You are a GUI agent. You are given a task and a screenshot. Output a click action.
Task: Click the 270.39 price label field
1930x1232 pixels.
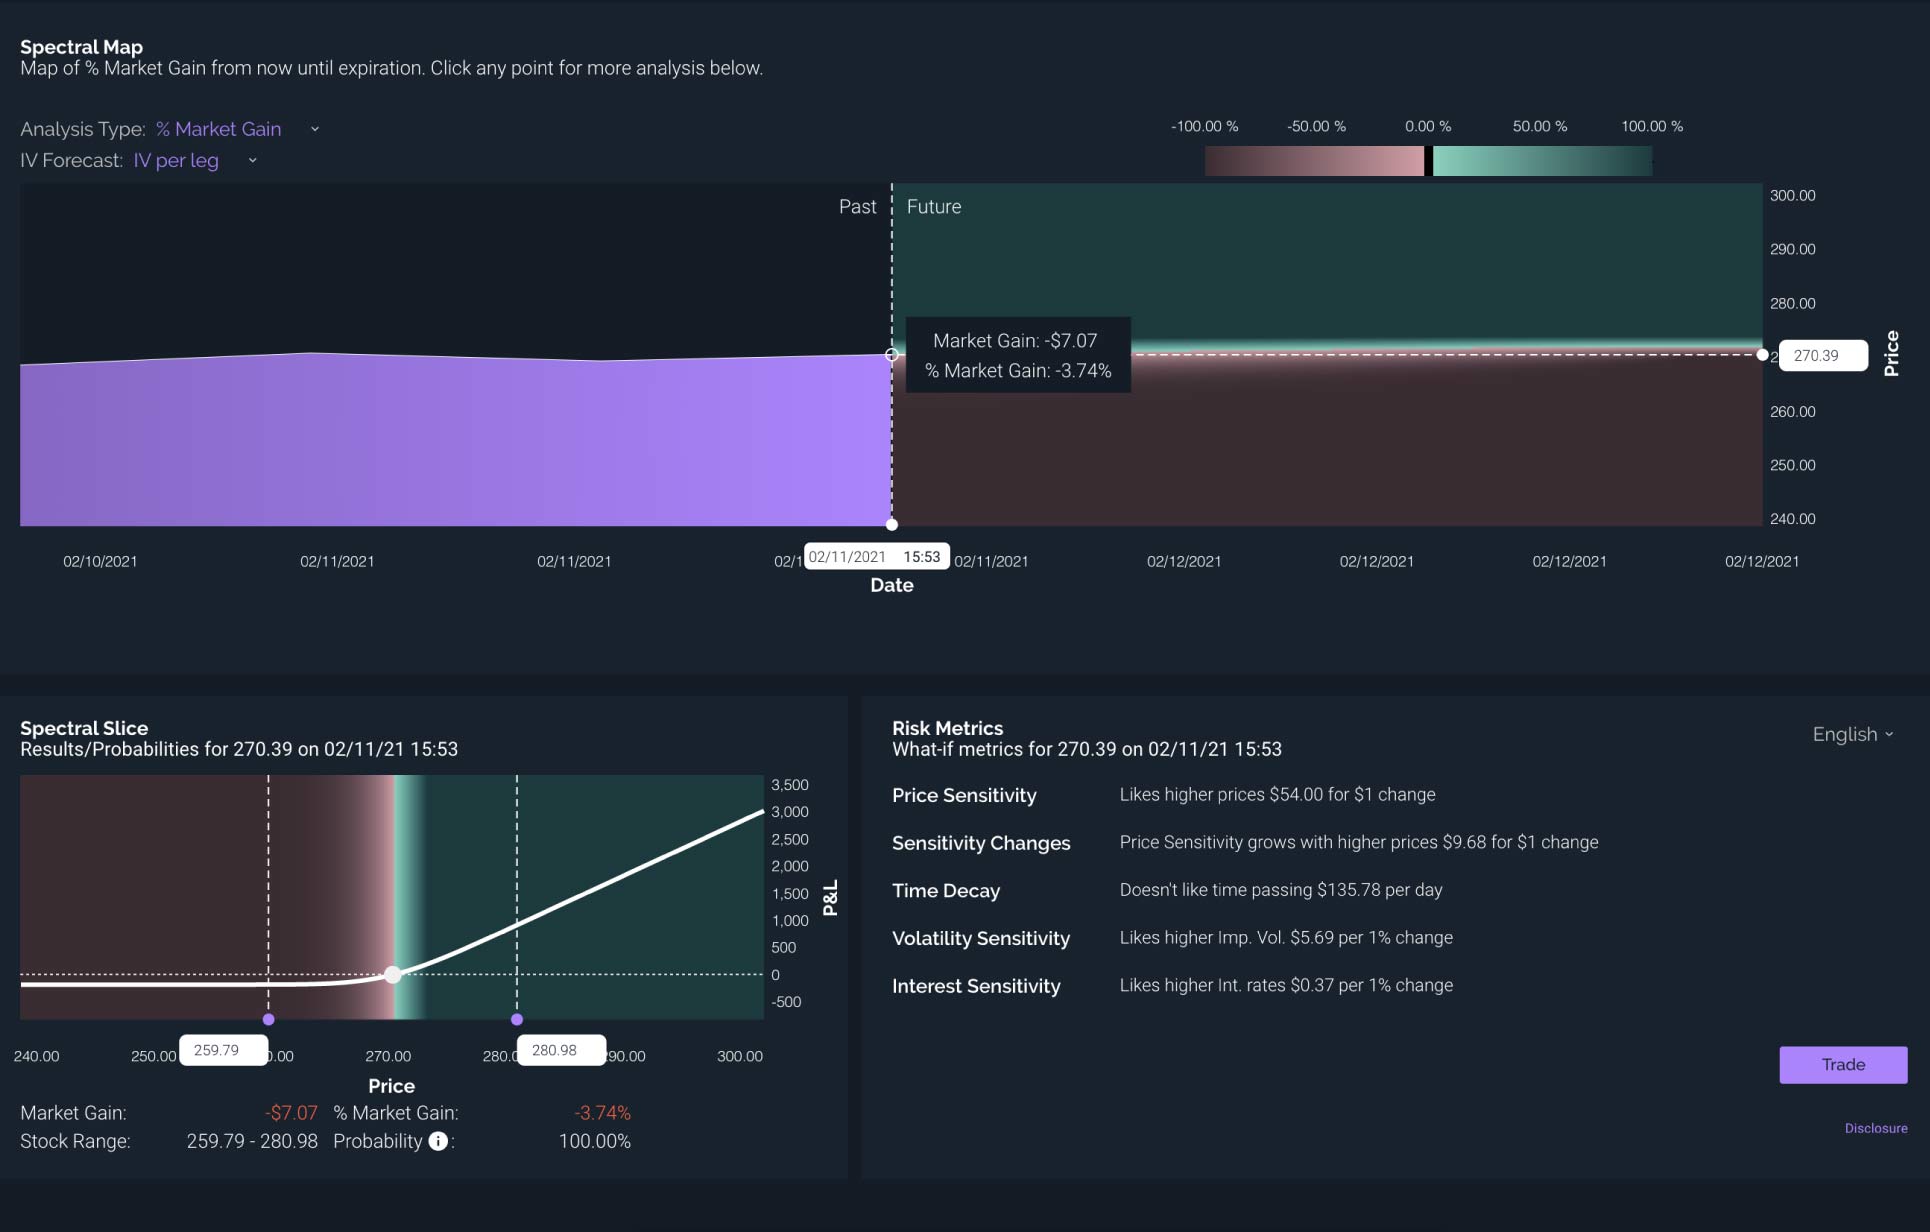[1822, 356]
